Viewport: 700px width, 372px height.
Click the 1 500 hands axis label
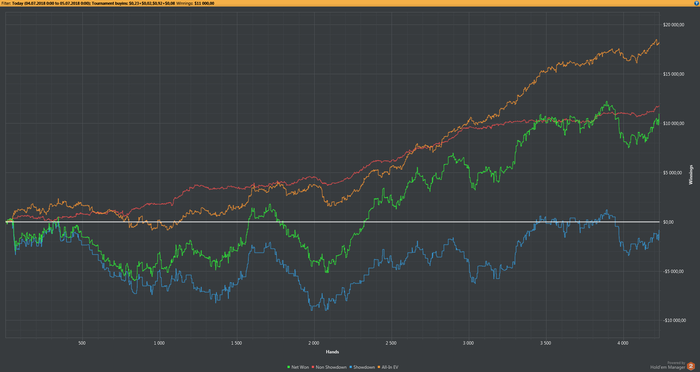(x=237, y=343)
